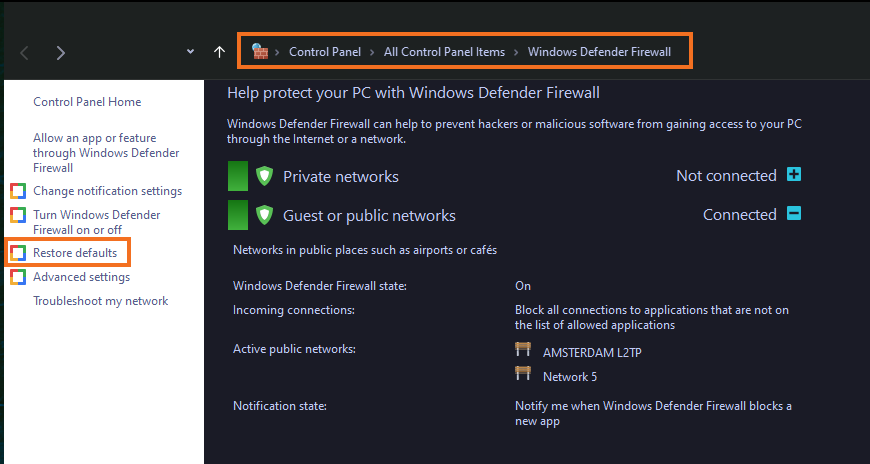Select Control Panel in the breadcrumb path
The image size is (870, 464).
click(x=325, y=52)
